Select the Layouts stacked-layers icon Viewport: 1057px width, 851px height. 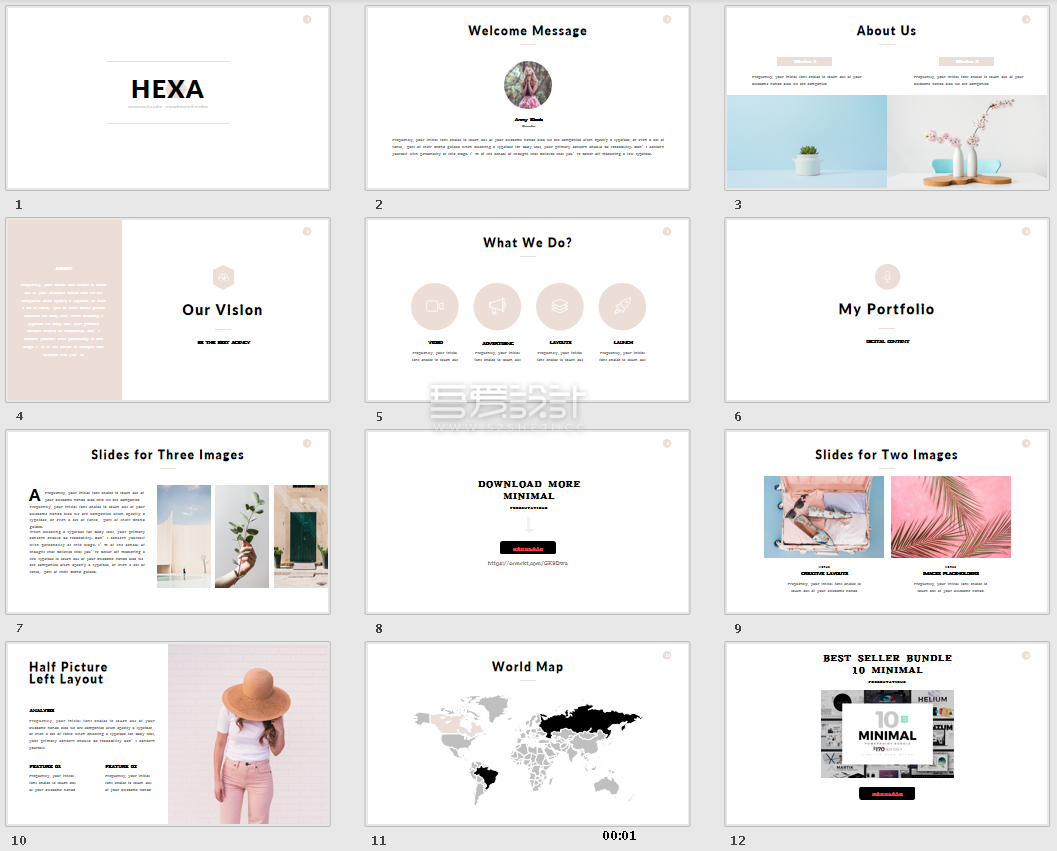tap(560, 306)
